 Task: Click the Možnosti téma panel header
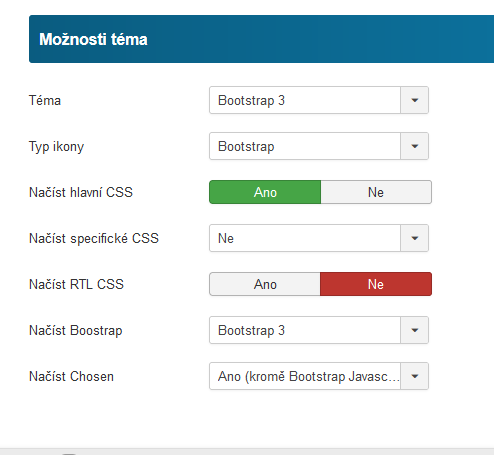point(261,39)
